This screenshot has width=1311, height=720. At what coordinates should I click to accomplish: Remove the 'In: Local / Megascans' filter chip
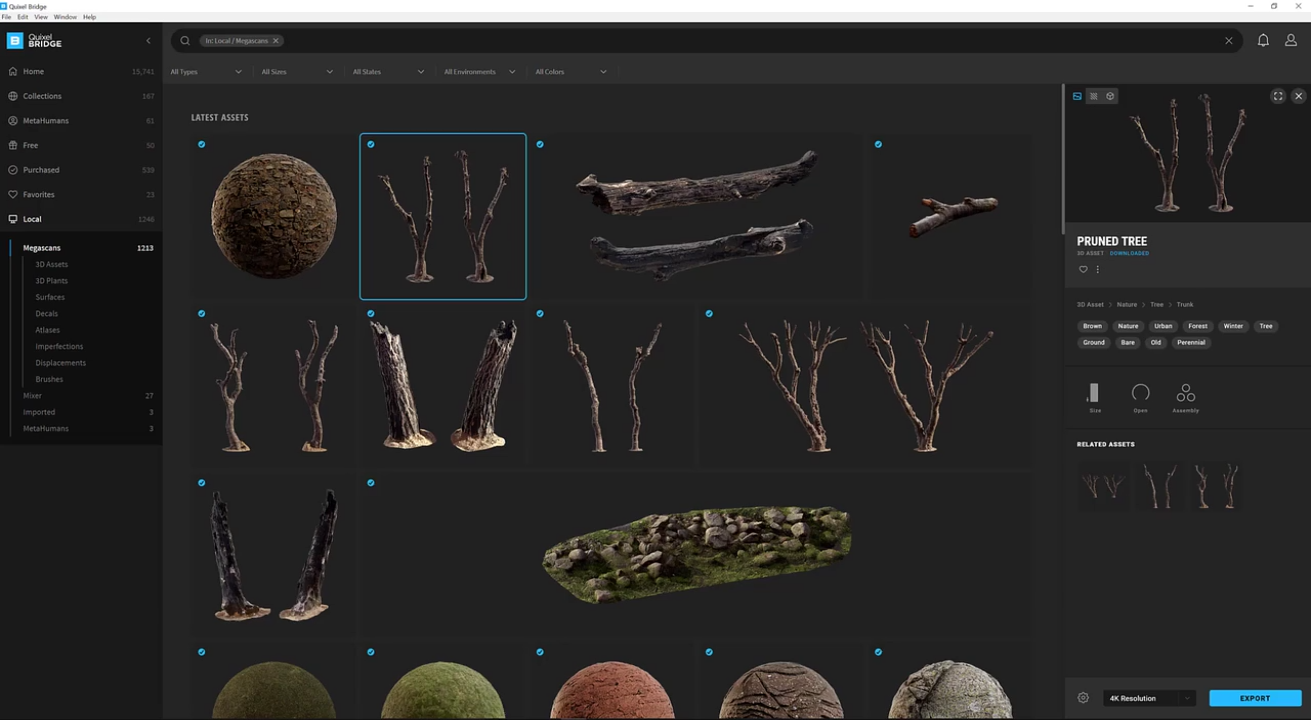276,41
